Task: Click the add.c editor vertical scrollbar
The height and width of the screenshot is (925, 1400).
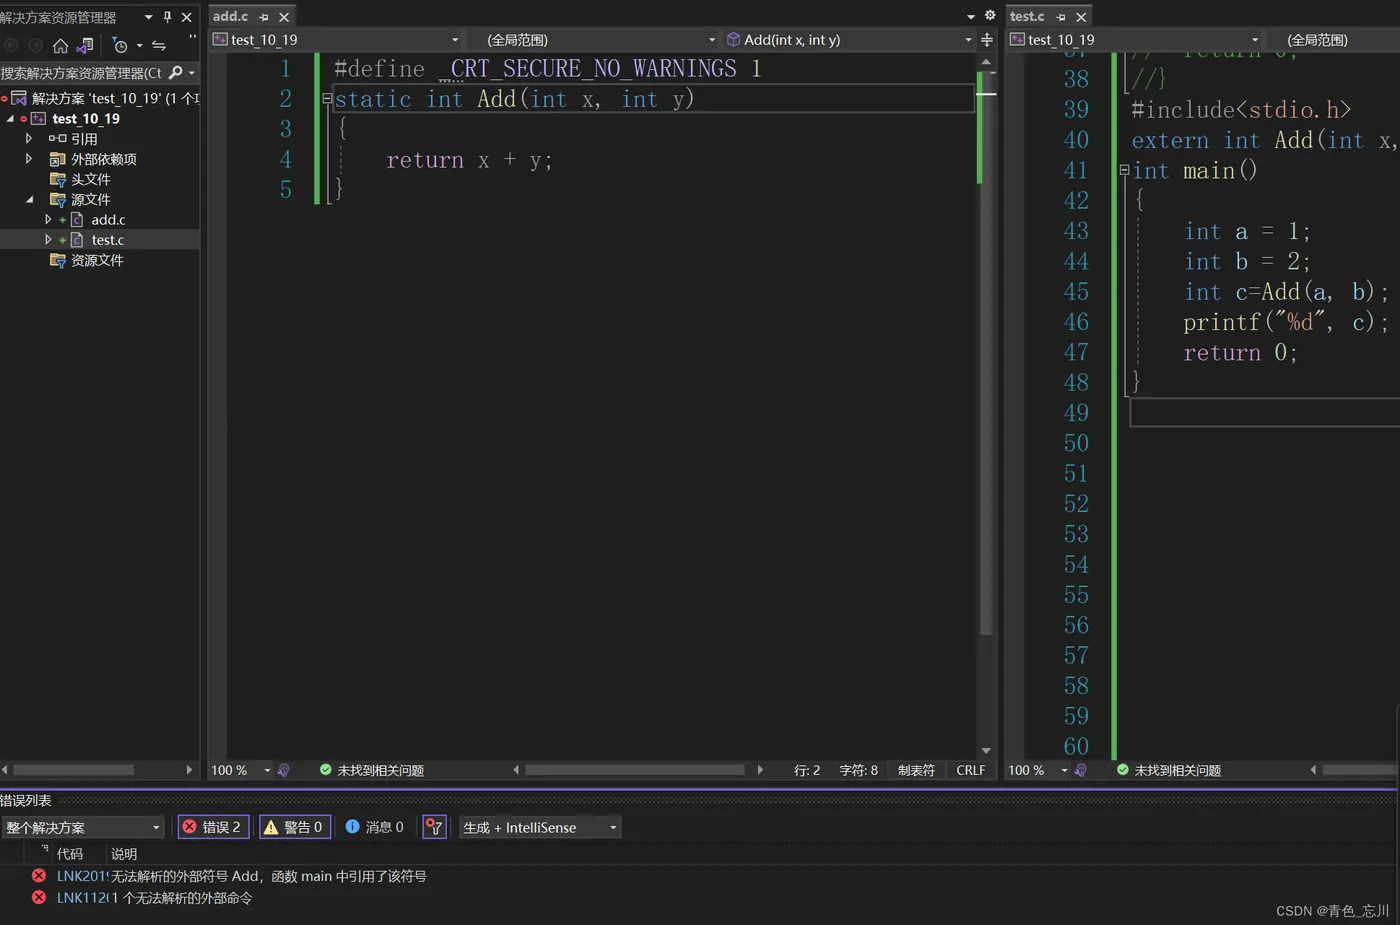Action: click(986, 400)
